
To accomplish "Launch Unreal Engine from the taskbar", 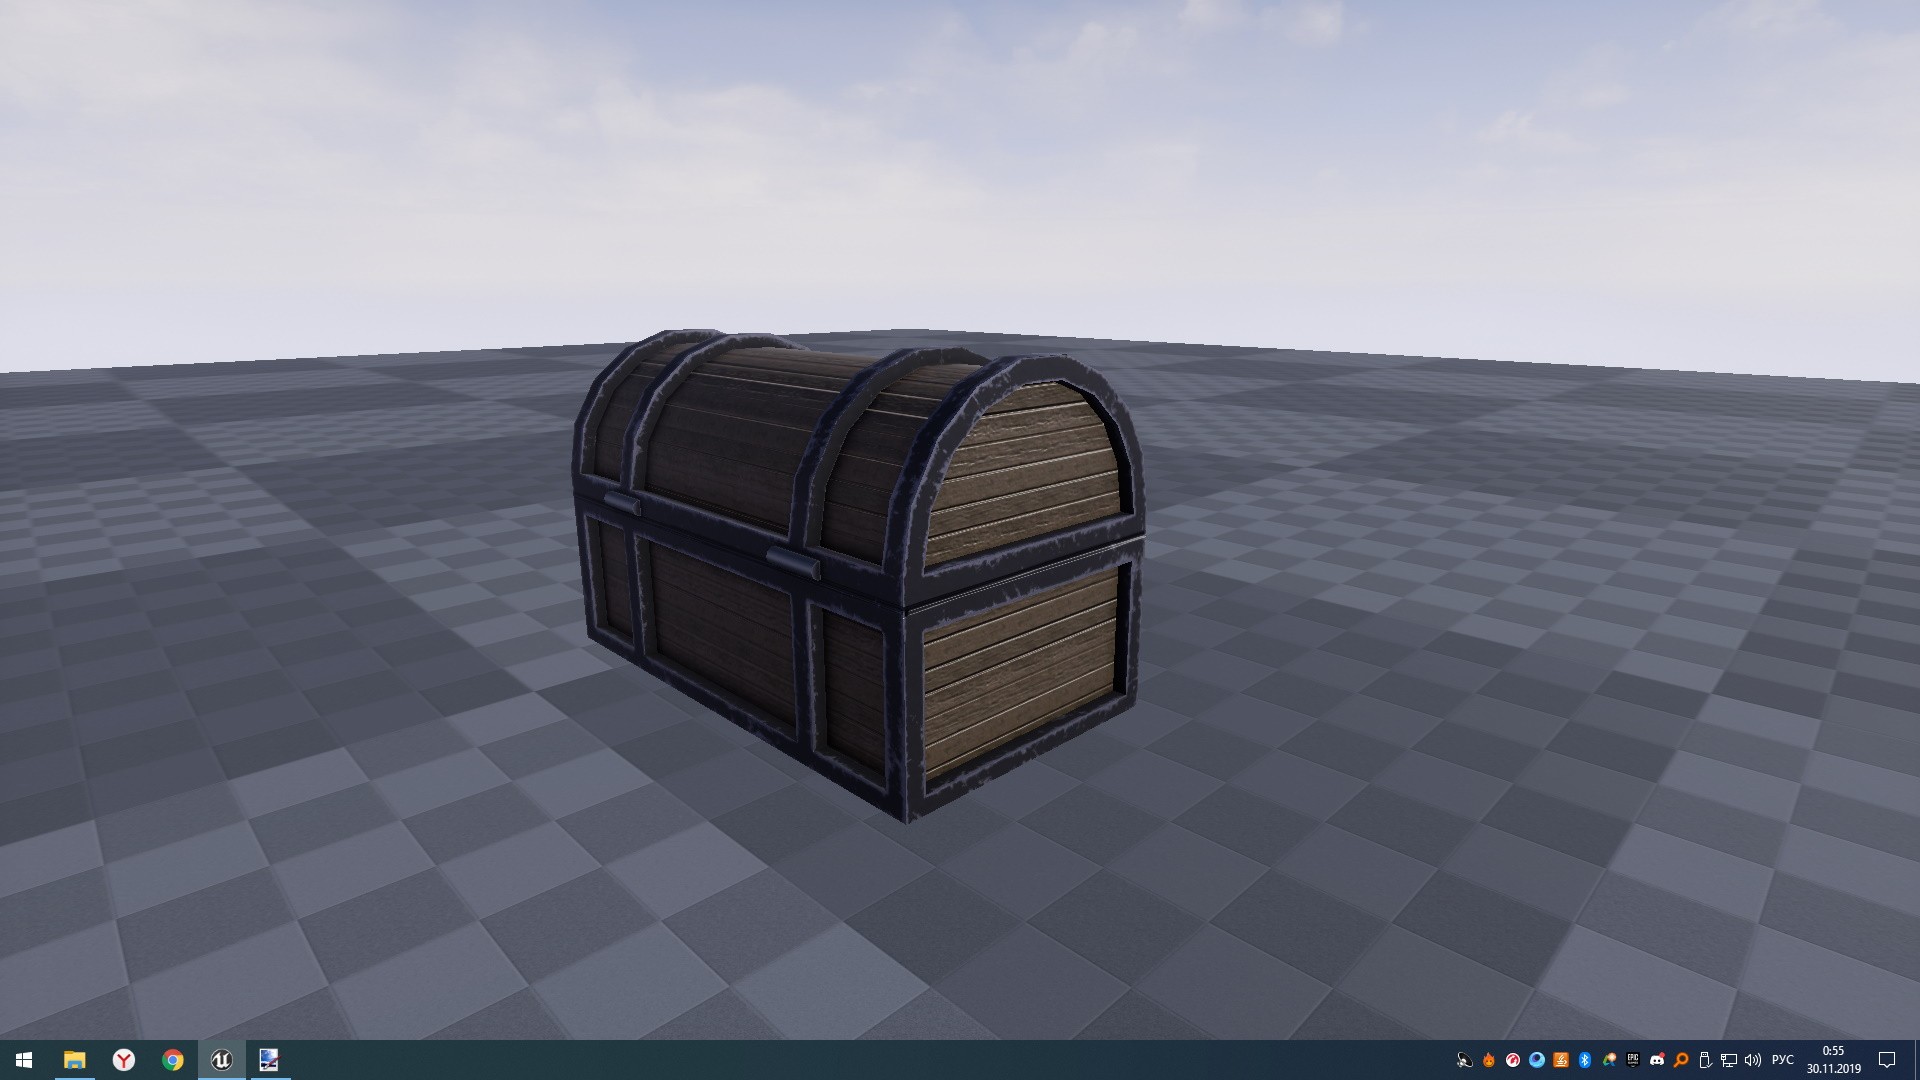I will coord(221,1059).
